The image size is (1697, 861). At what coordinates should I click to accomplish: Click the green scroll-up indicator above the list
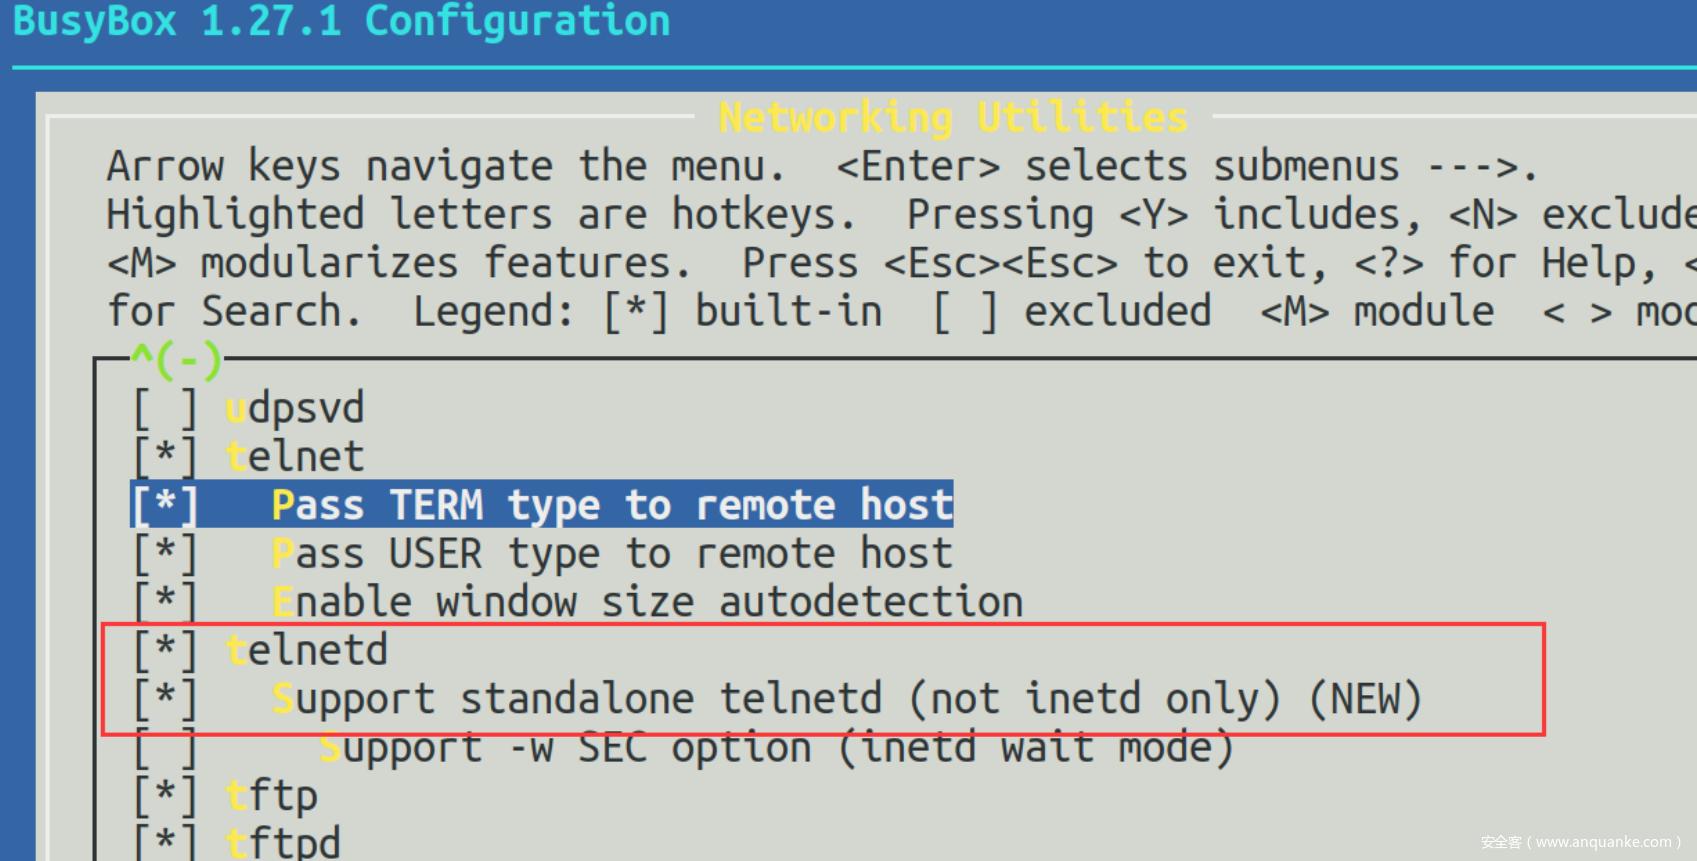[x=176, y=360]
